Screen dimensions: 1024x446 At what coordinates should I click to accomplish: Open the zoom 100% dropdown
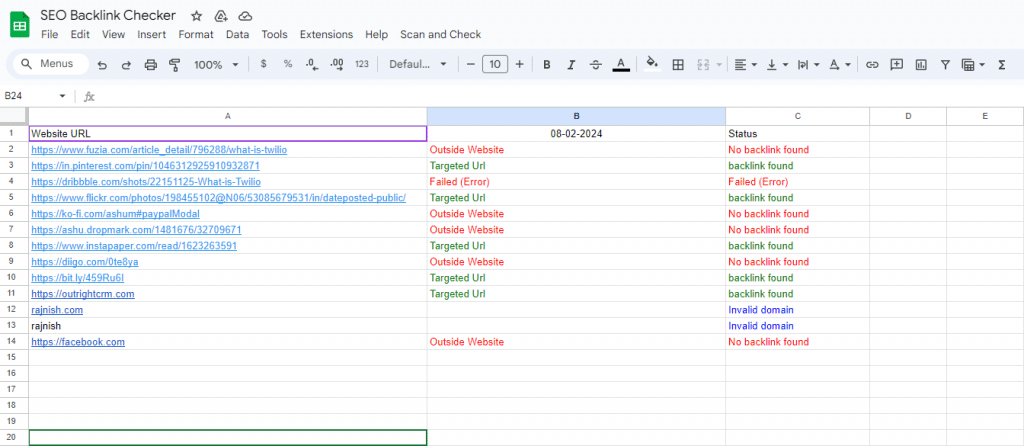pyautogui.click(x=217, y=65)
